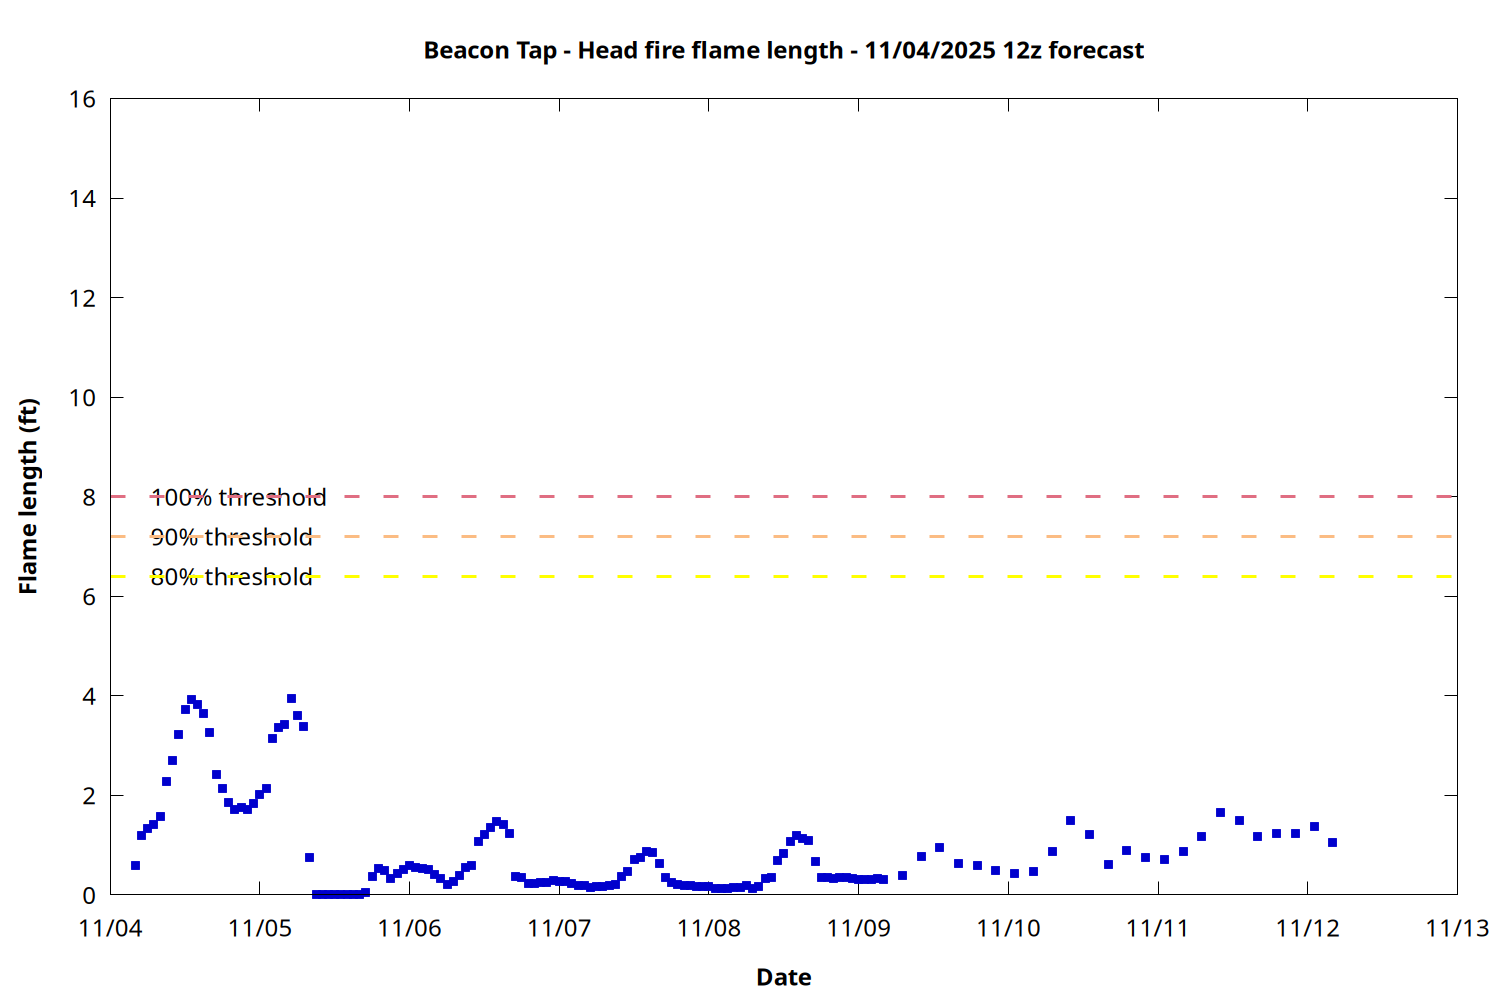Screen dimensions: 1500x1000
Task: Select the '90% threshold' label text
Action: [231, 537]
